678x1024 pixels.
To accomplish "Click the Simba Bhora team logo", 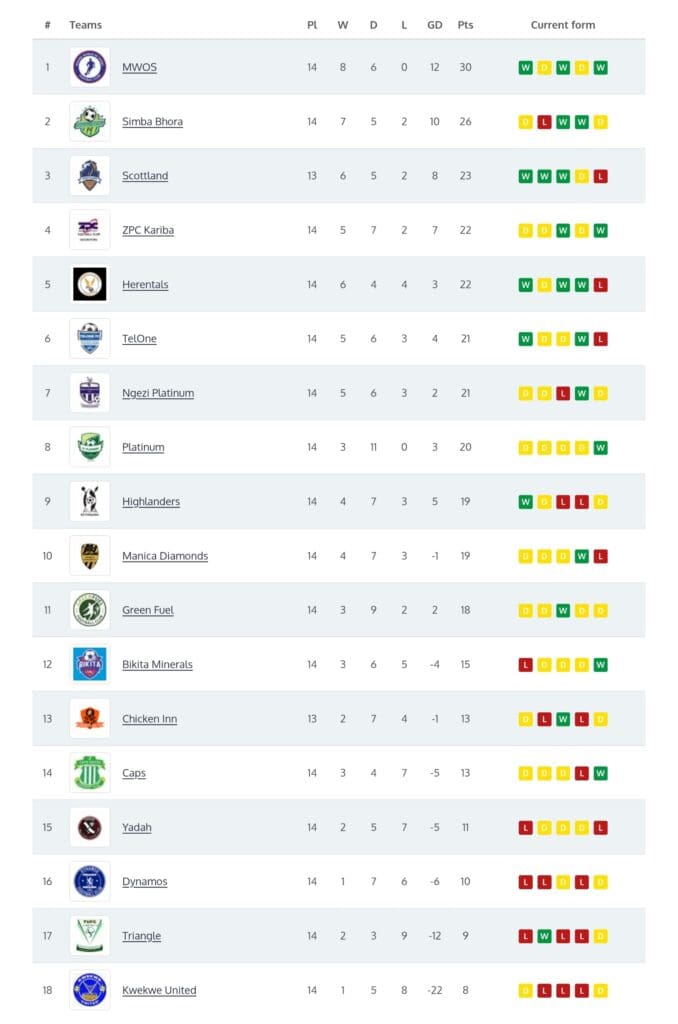I will [x=89, y=121].
